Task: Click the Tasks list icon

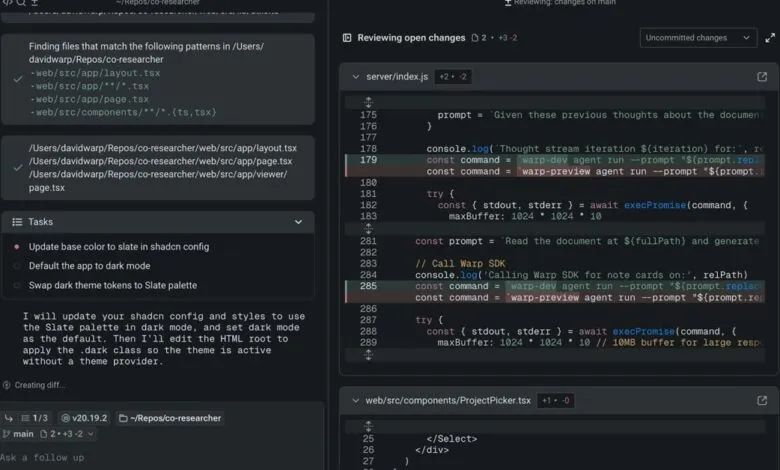Action: 17,222
